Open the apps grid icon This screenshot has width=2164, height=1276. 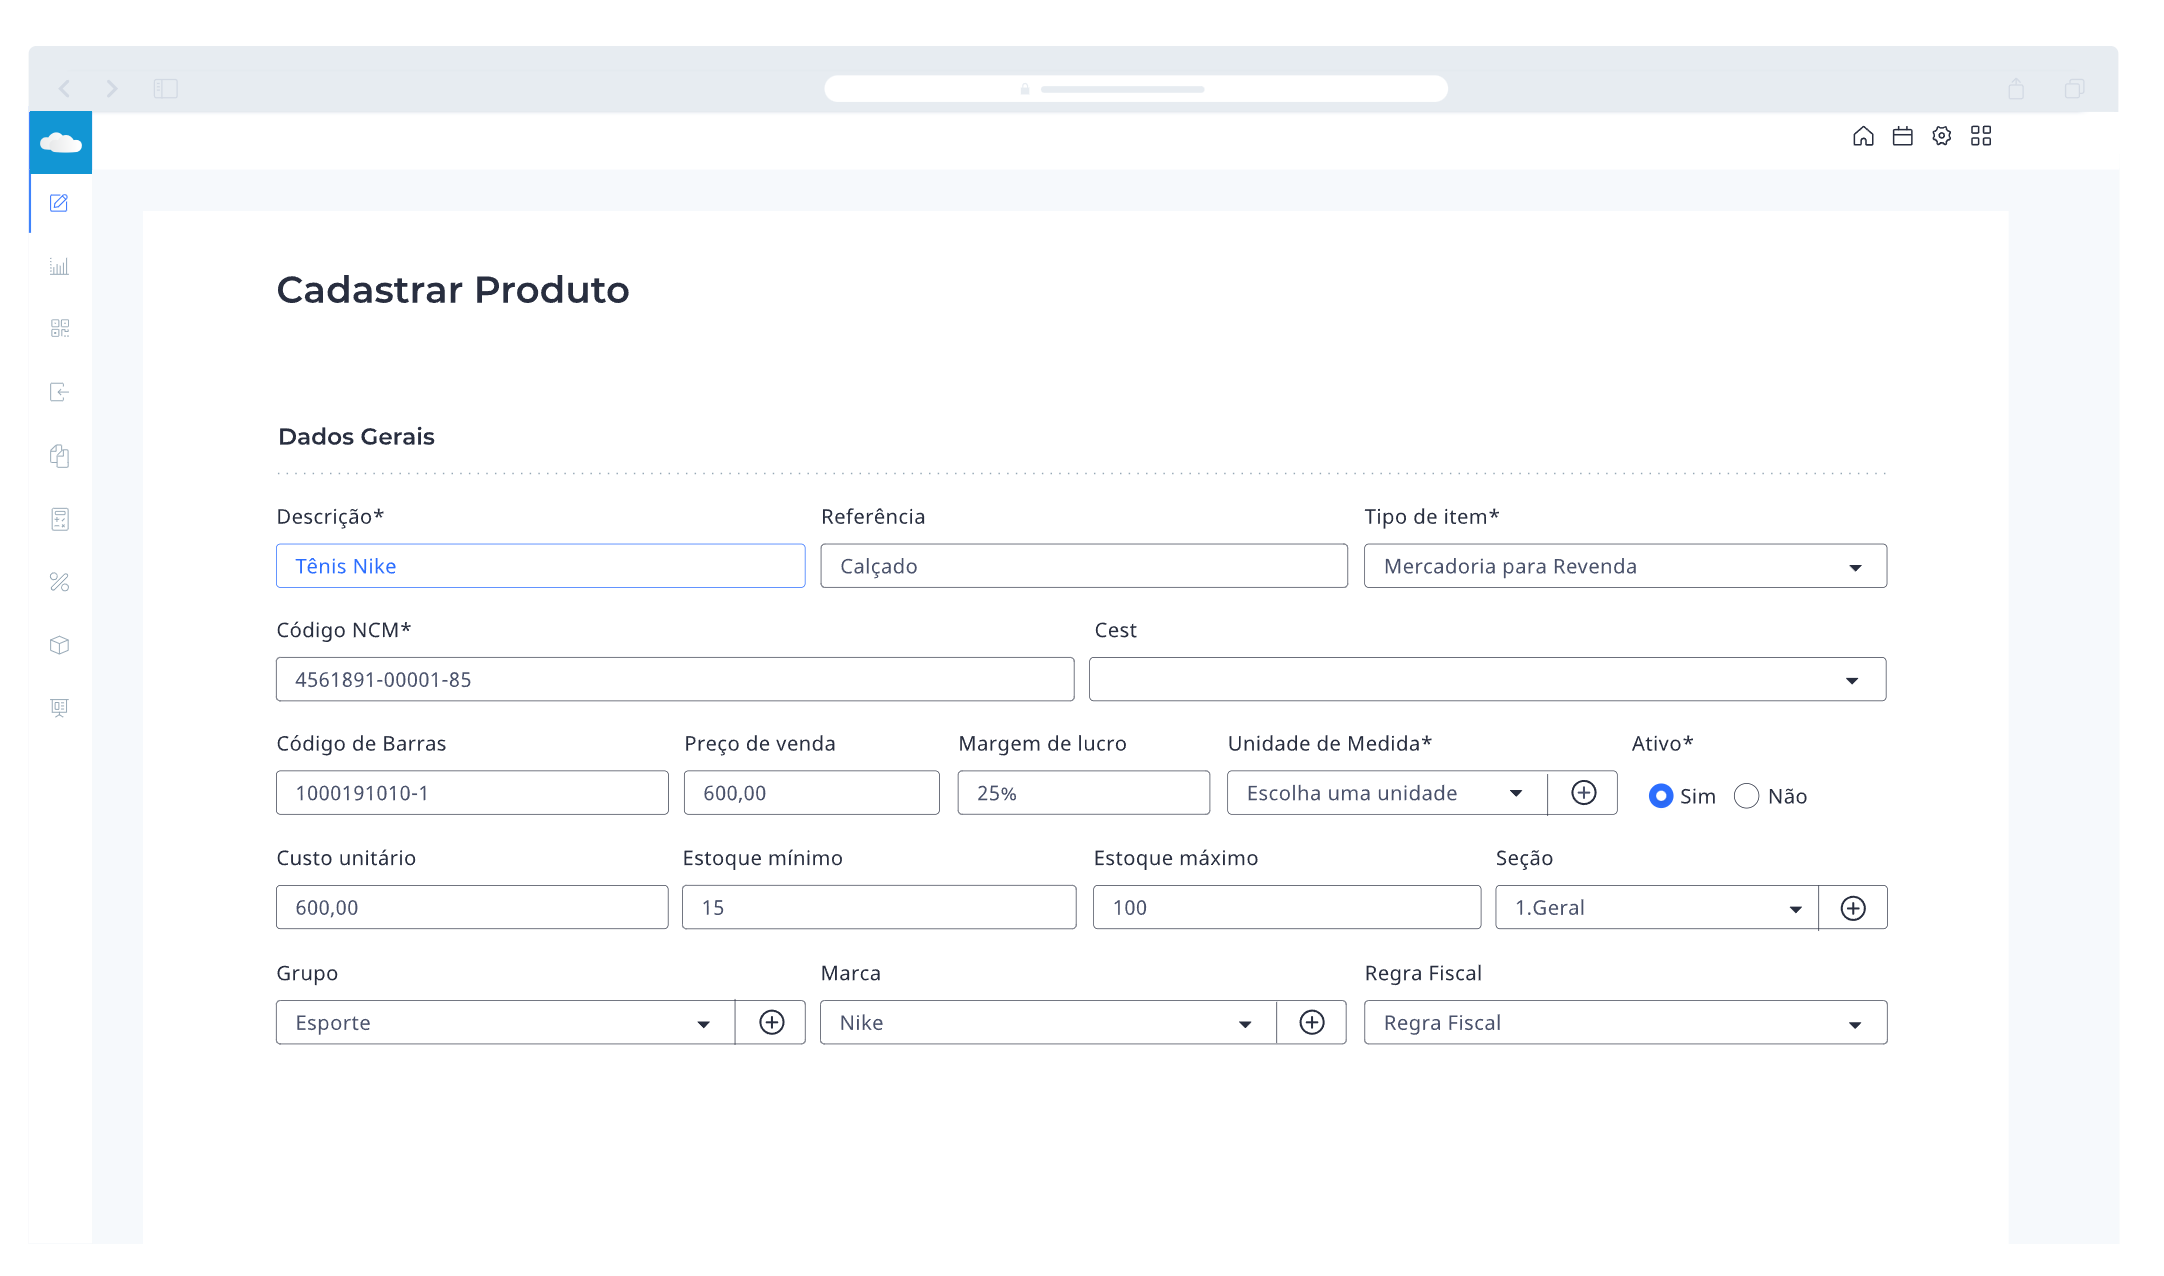click(x=1981, y=136)
